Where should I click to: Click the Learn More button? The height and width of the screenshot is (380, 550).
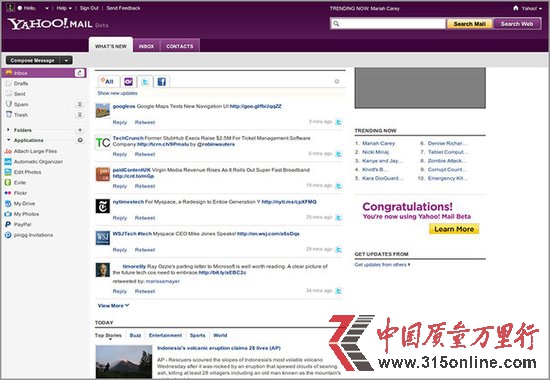(x=454, y=229)
